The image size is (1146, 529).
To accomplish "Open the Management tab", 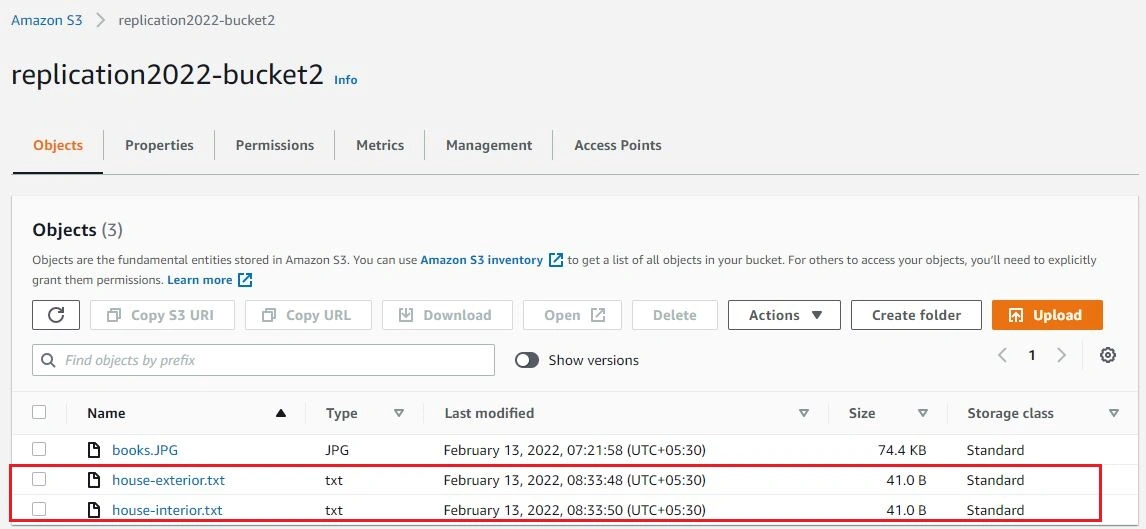I will coord(489,145).
